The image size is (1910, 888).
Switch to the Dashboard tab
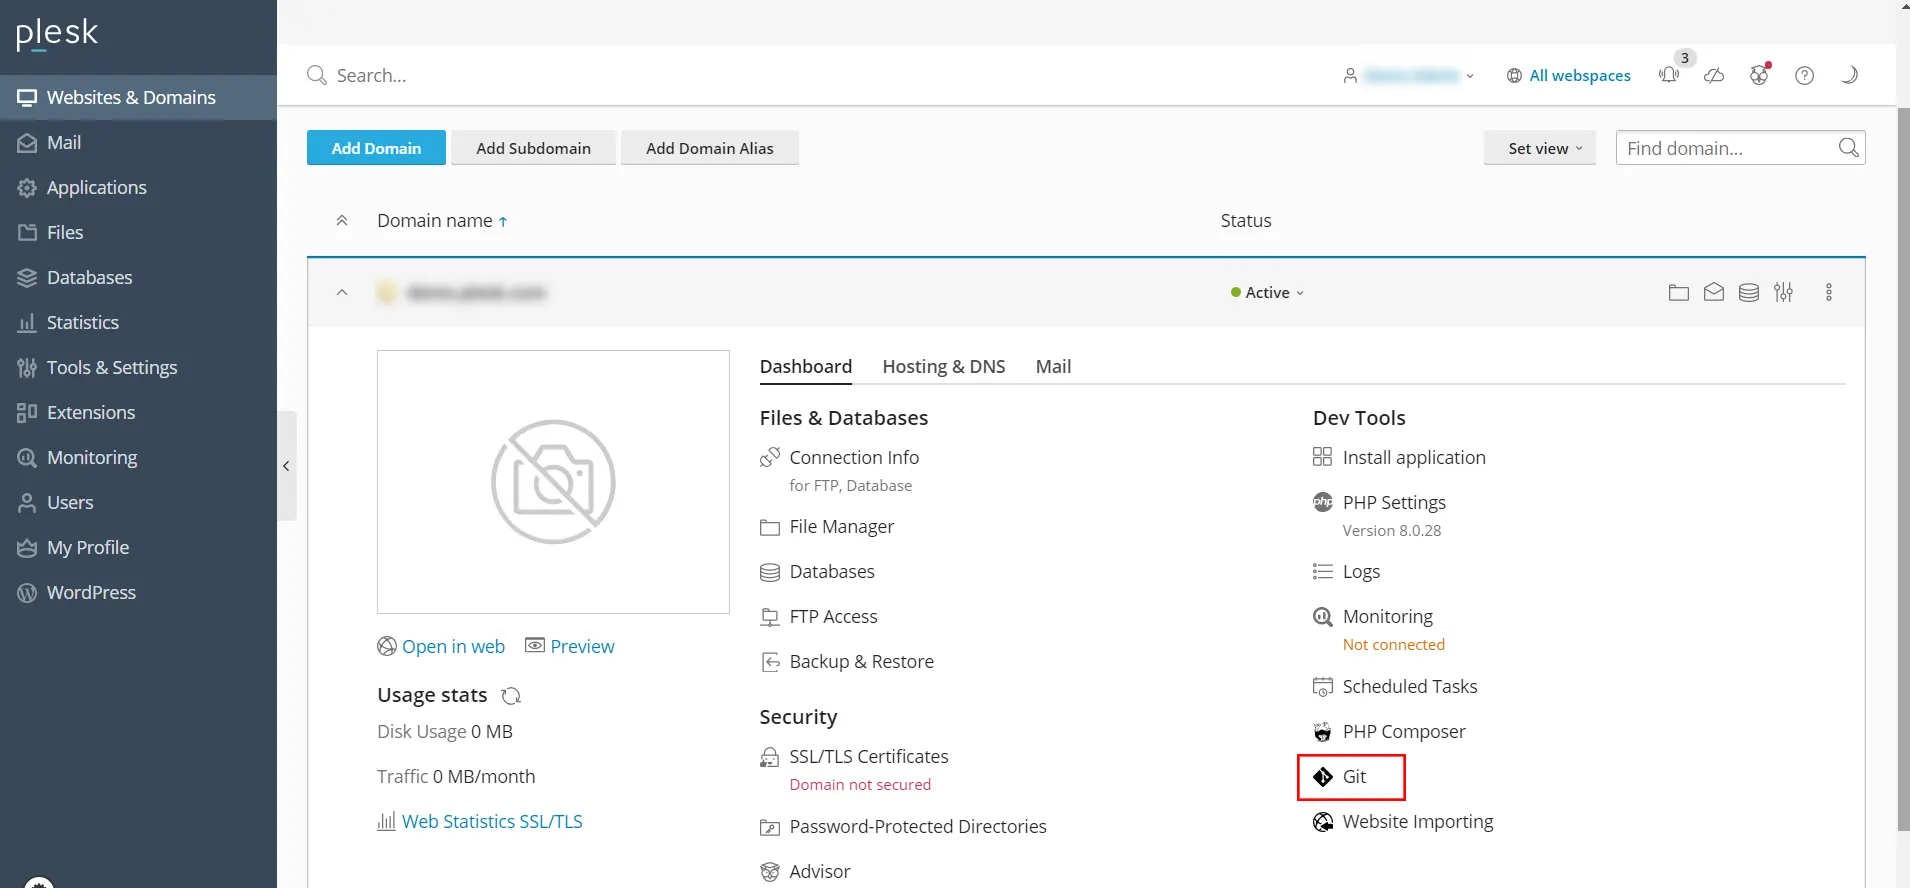(806, 366)
